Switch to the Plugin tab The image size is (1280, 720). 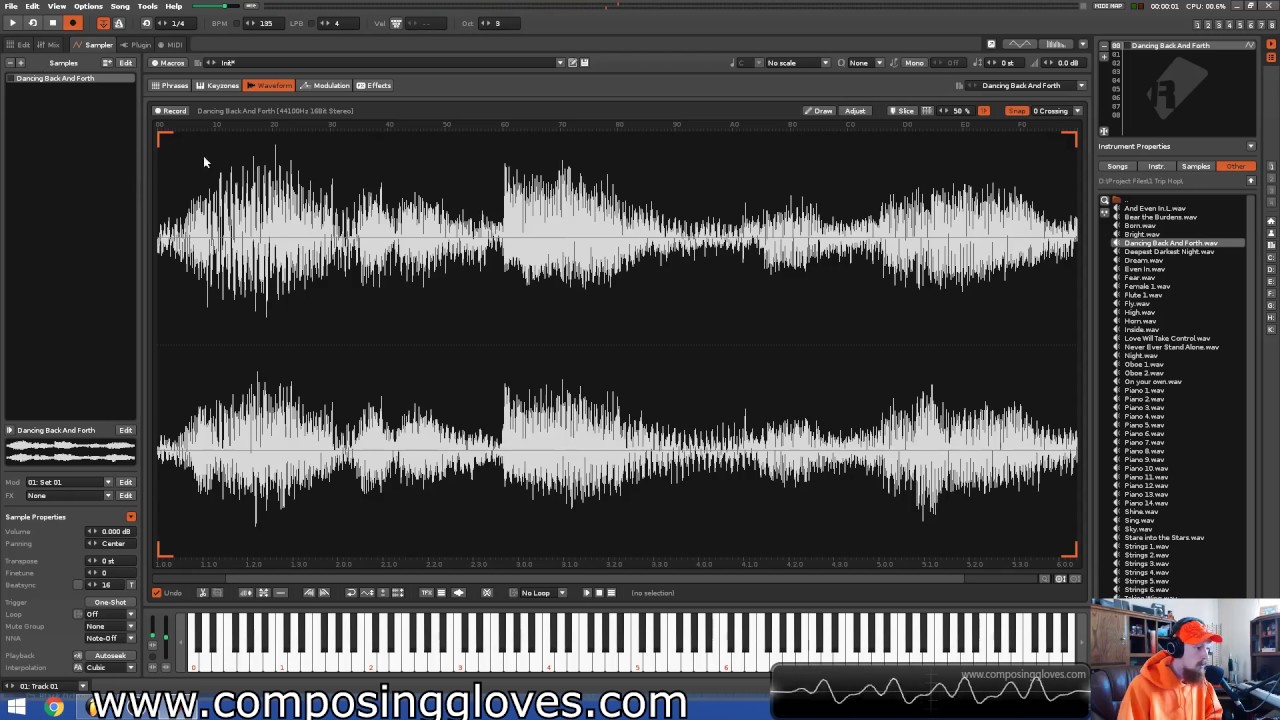point(136,45)
